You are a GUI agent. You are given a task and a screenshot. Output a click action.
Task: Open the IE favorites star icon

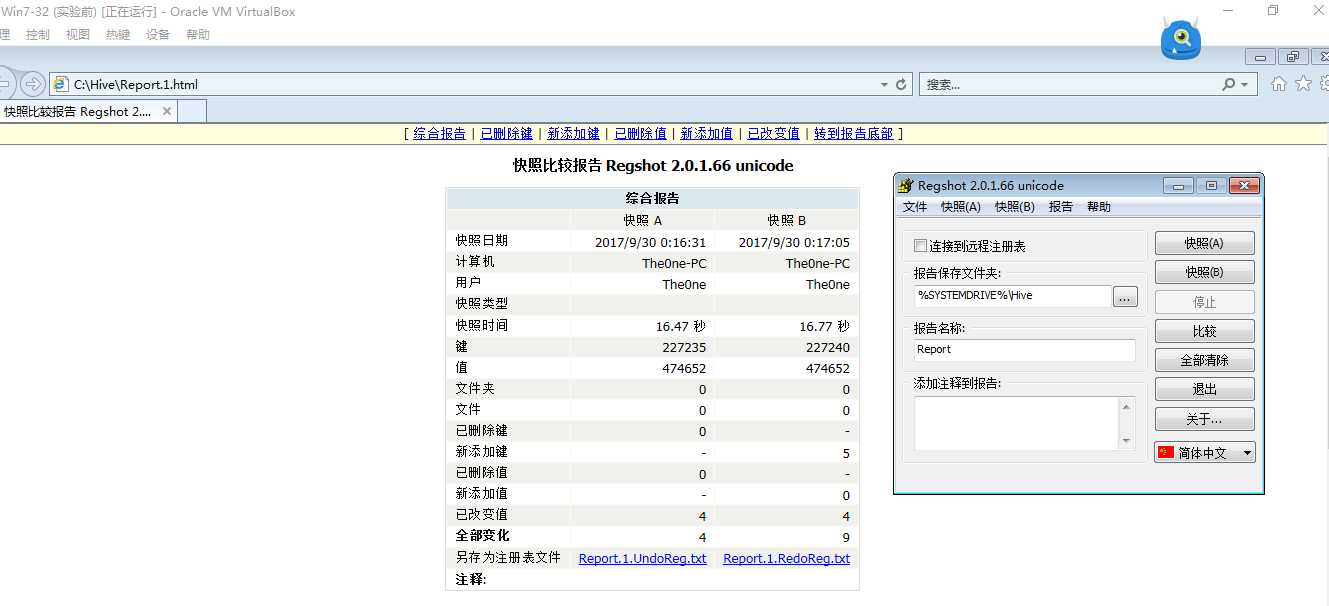[x=1303, y=84]
